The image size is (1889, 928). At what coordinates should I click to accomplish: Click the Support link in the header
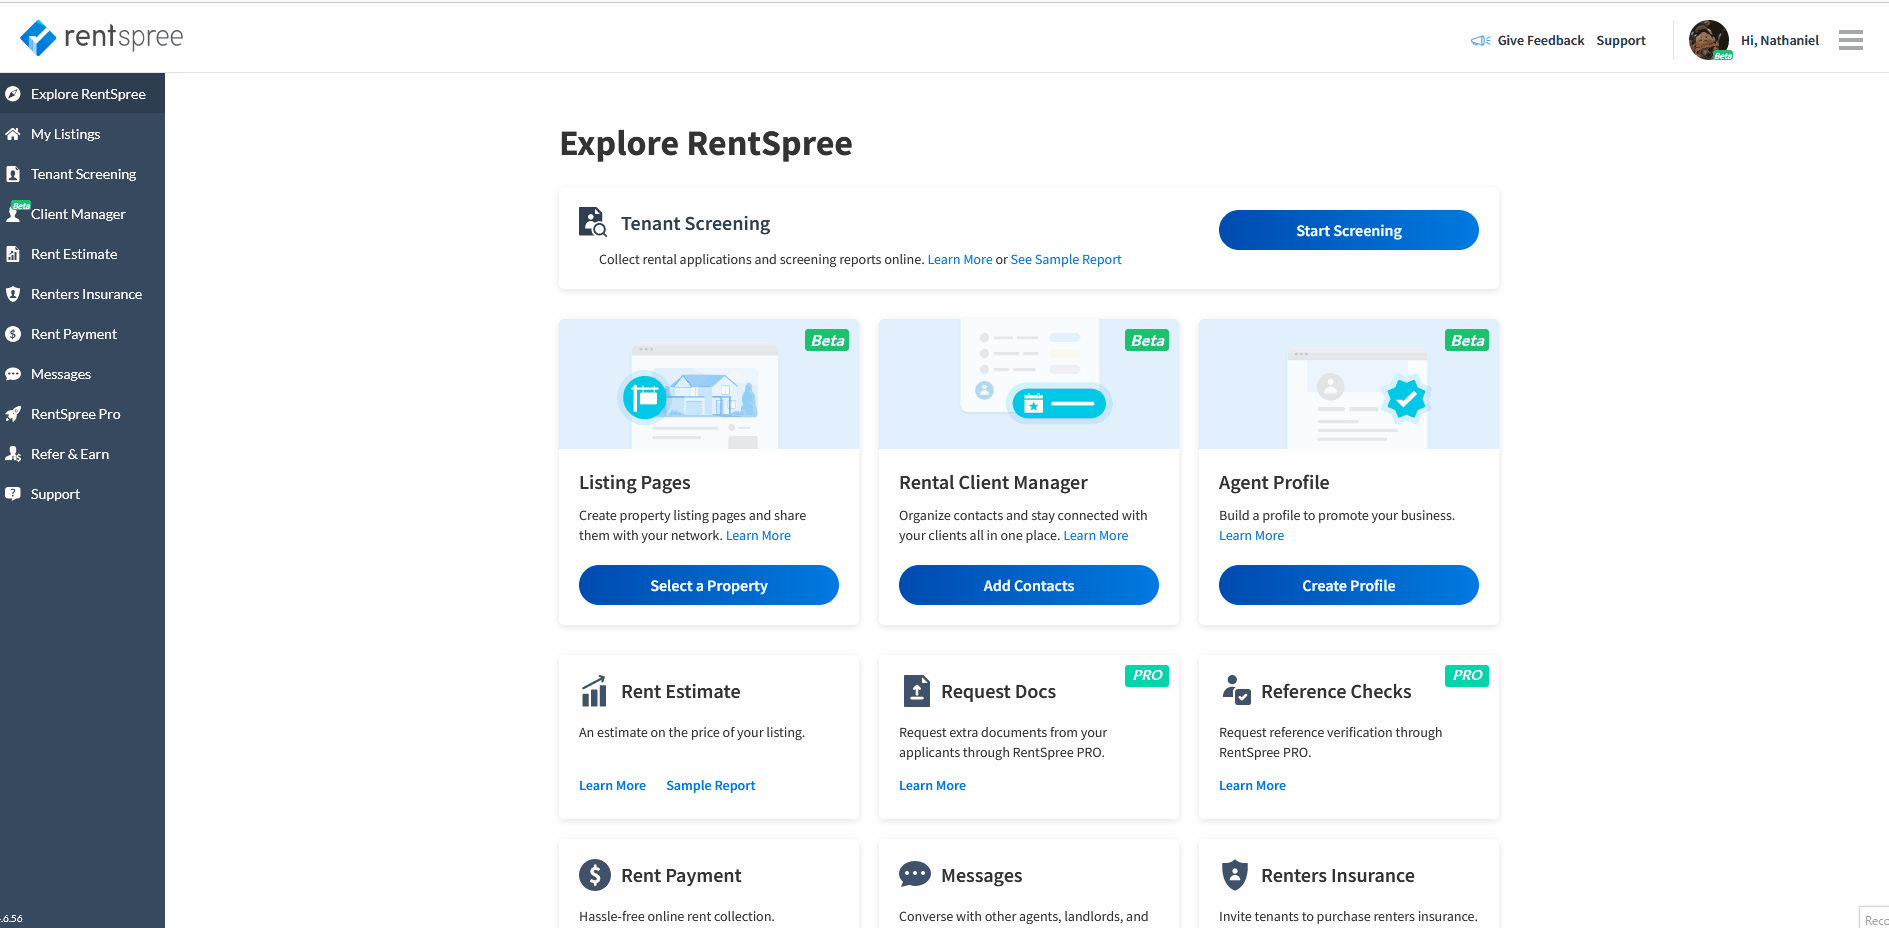point(1621,41)
